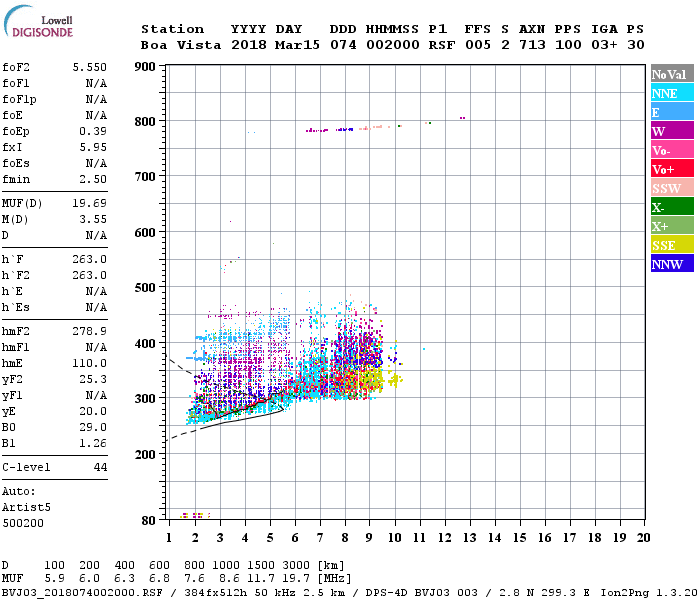The width and height of the screenshot is (700, 600).
Task: Select the Vo+ red legend swatch
Action: pyautogui.click(x=672, y=169)
